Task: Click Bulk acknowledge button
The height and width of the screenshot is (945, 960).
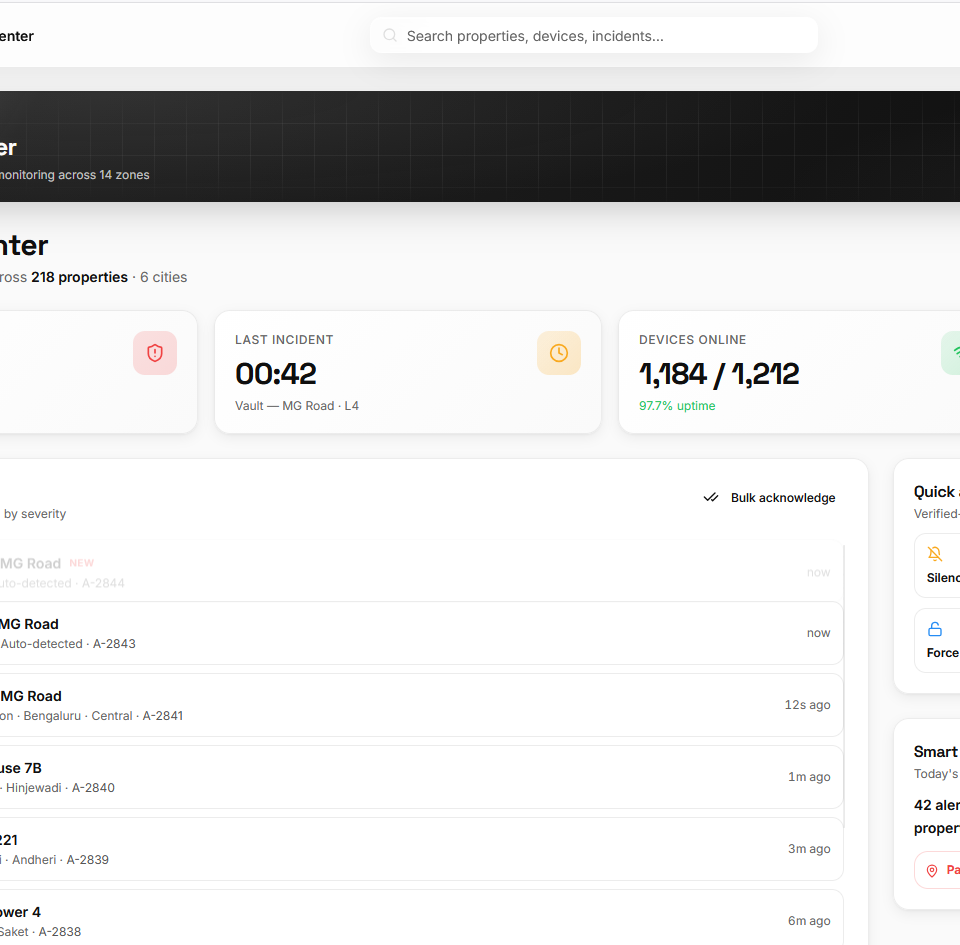Action: click(x=770, y=498)
